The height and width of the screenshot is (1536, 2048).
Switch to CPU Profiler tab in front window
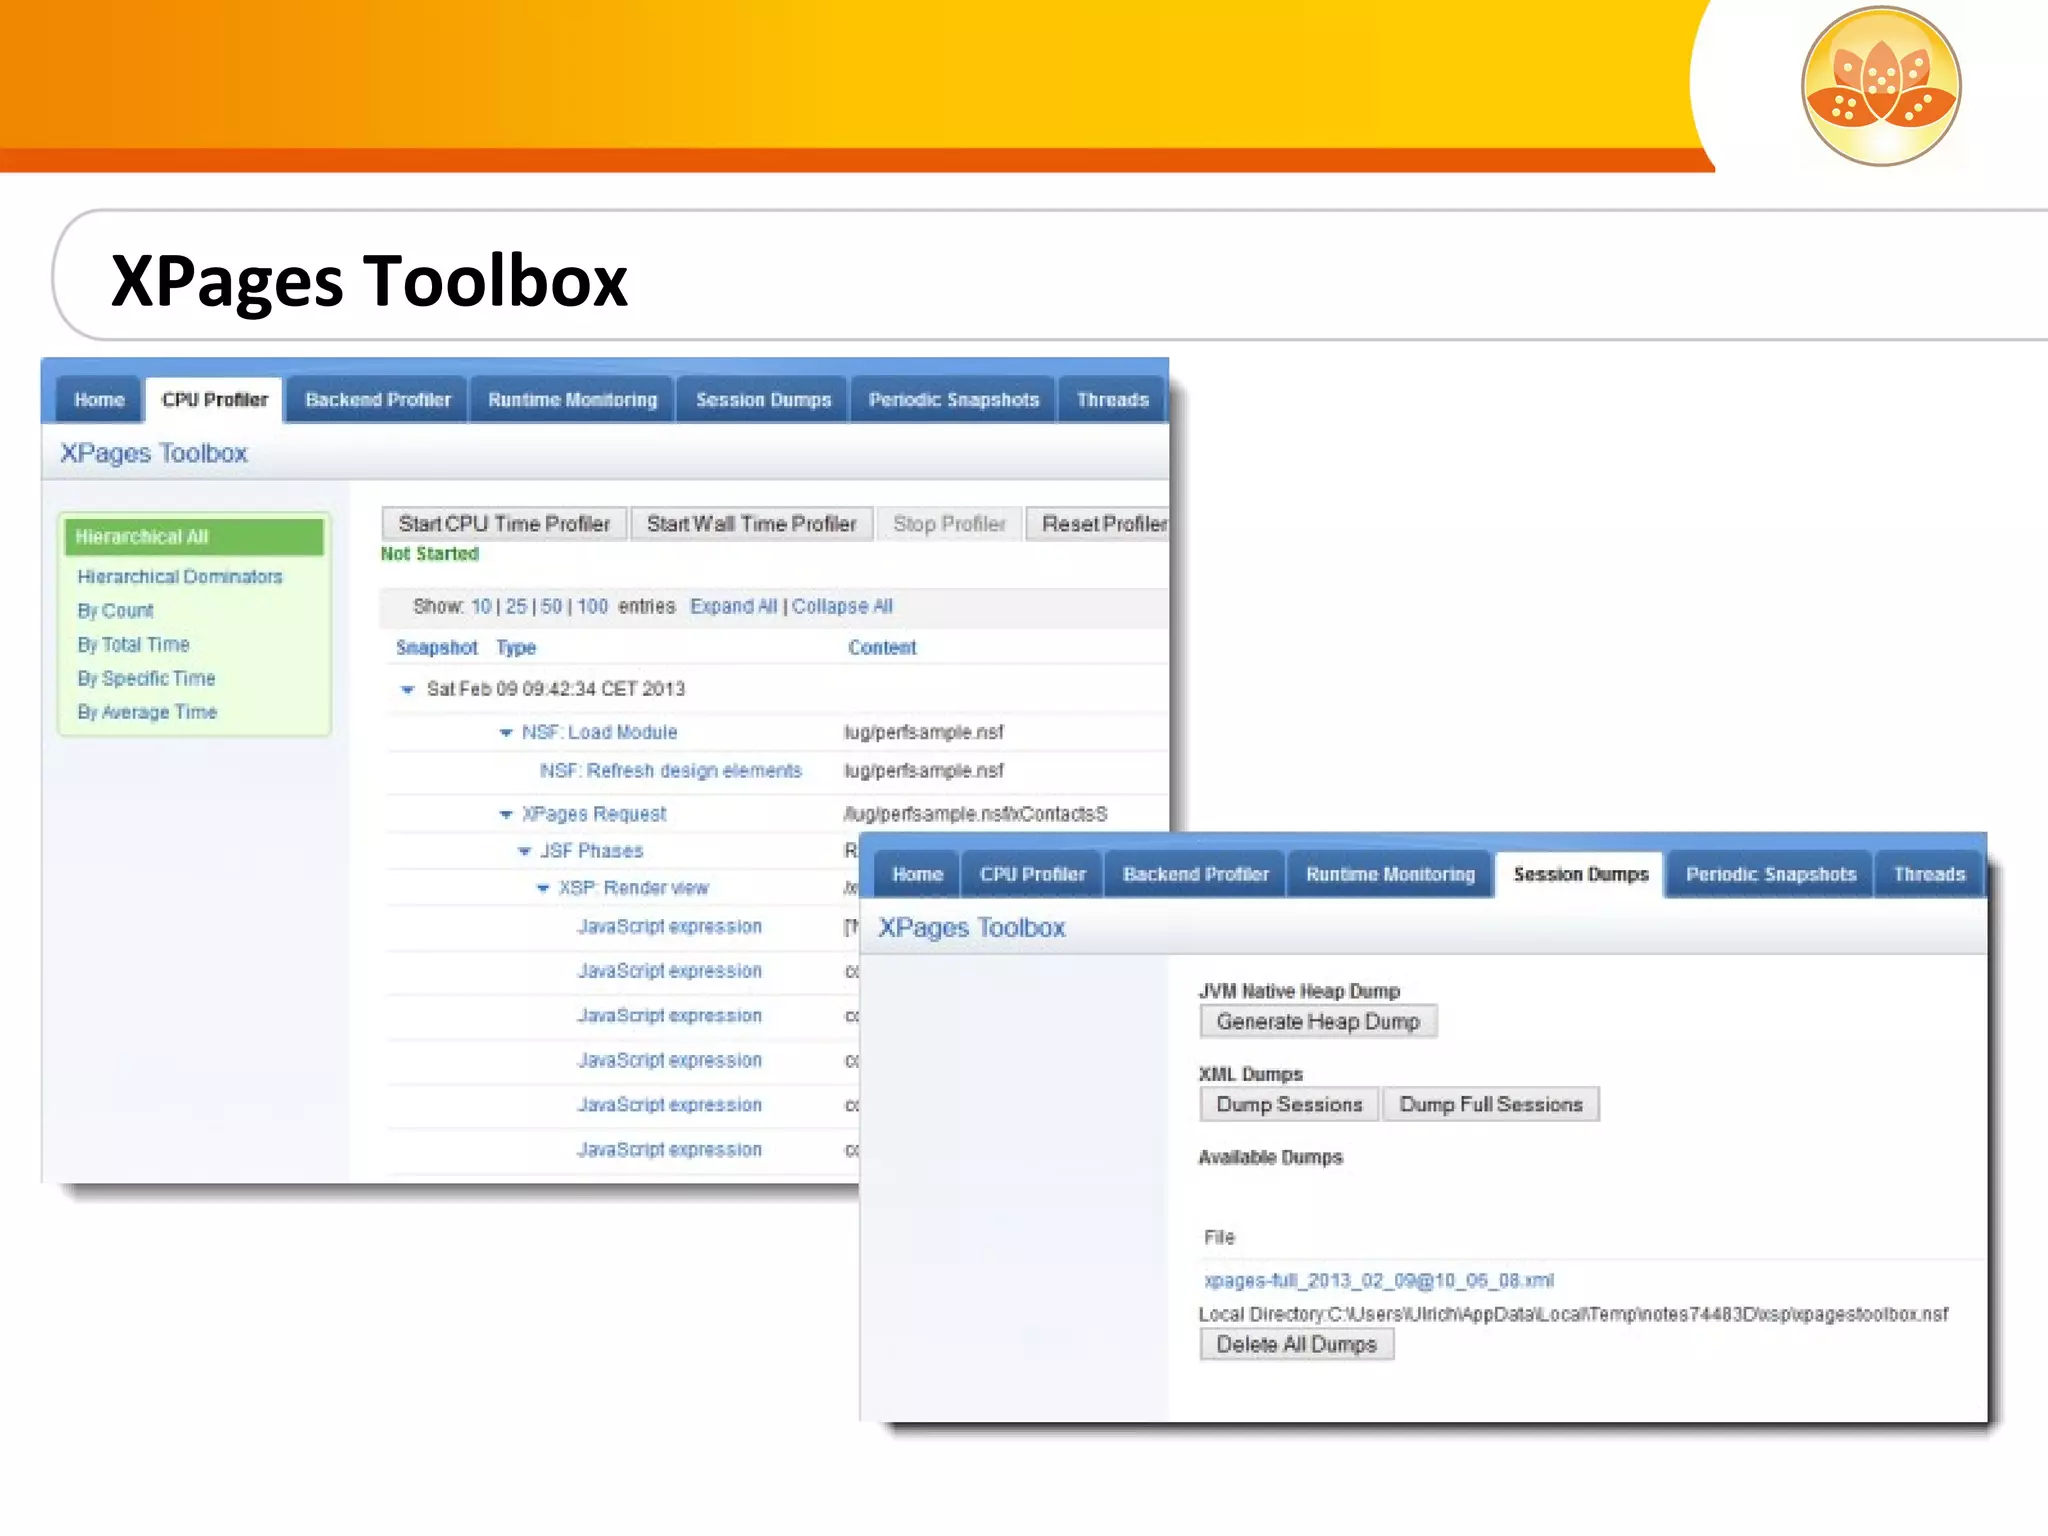1032,874
